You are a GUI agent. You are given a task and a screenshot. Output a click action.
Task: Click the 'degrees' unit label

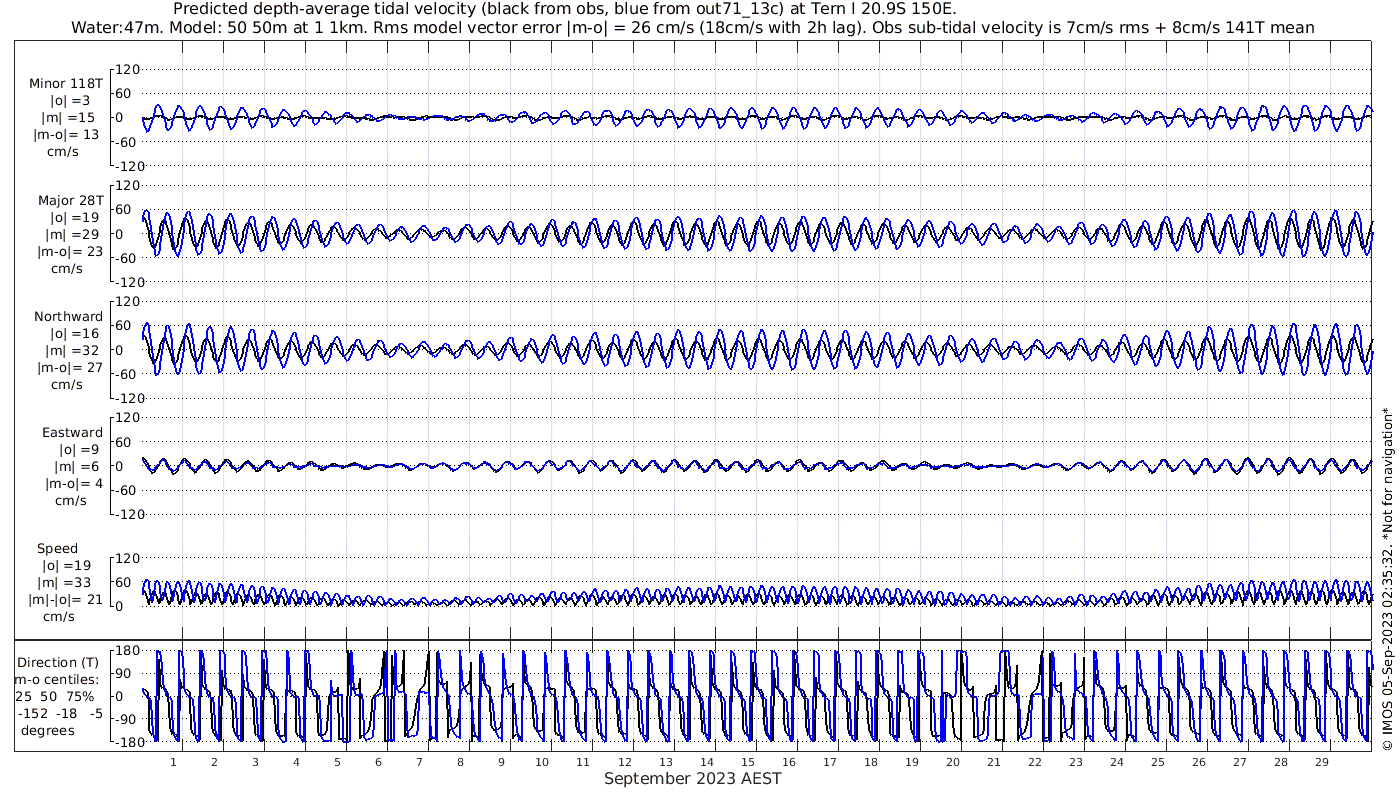pos(50,730)
